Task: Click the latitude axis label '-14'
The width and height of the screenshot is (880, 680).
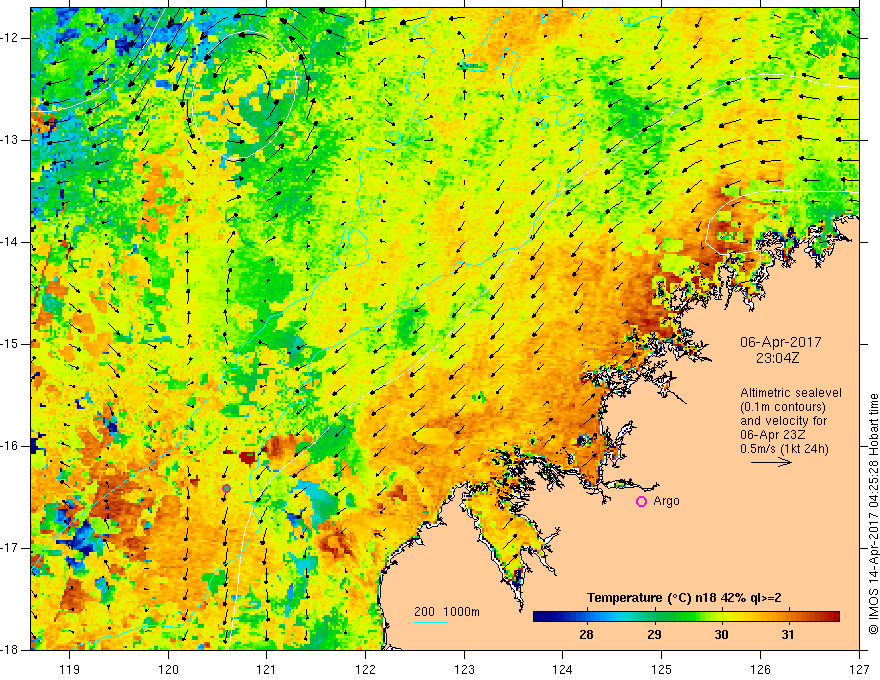Action: click(x=11, y=242)
